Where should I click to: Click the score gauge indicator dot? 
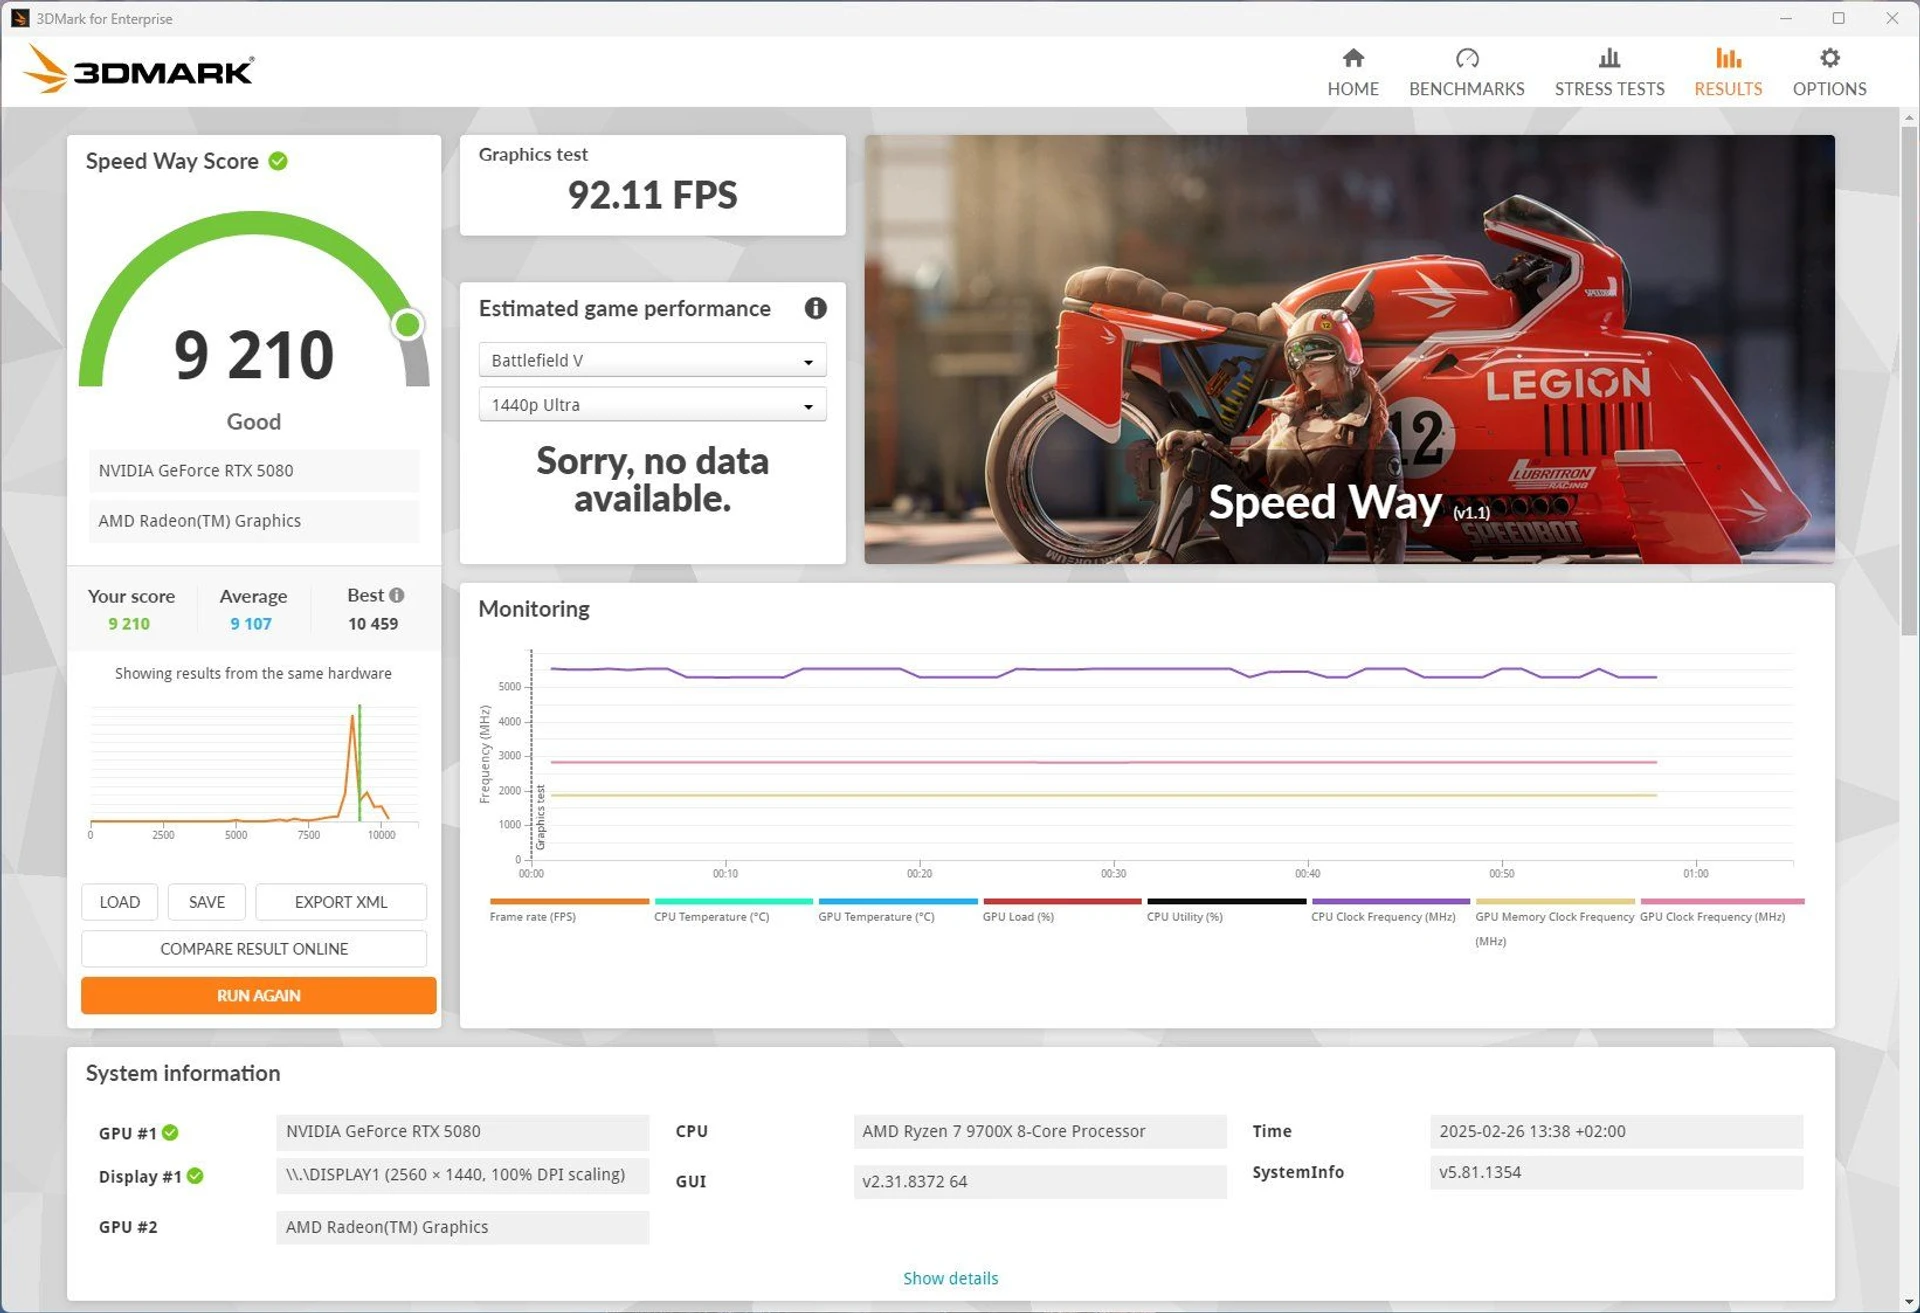coord(407,324)
